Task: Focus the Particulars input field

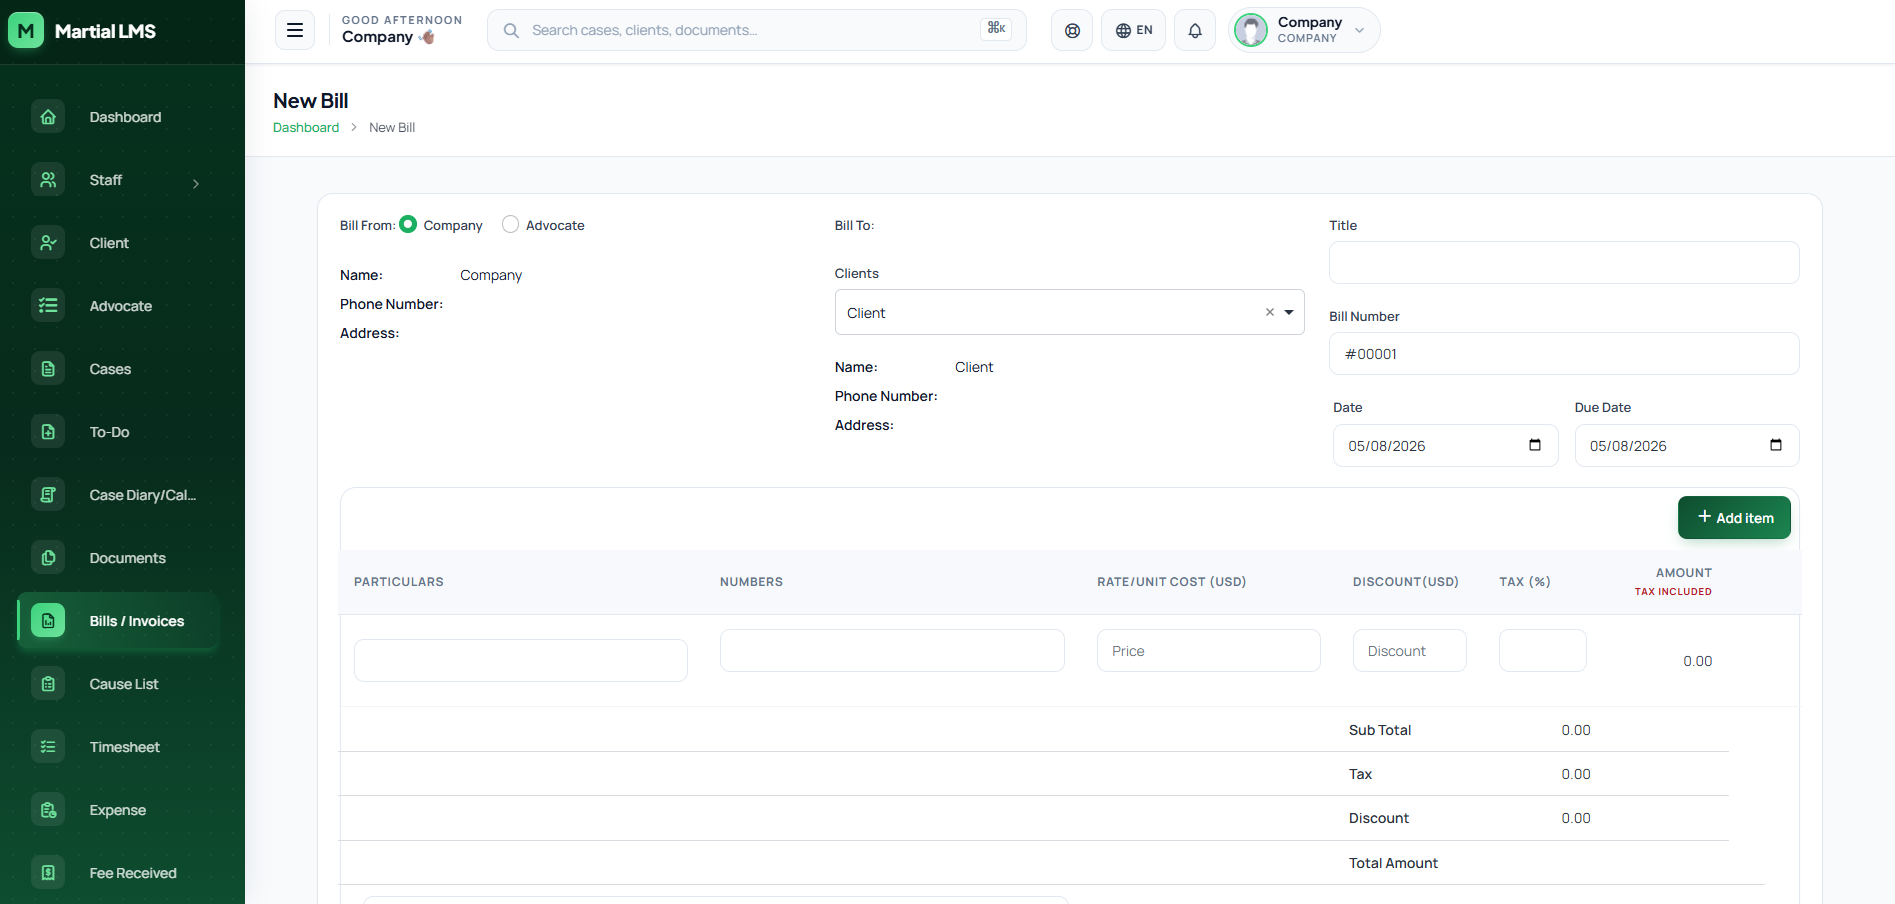Action: tap(521, 660)
